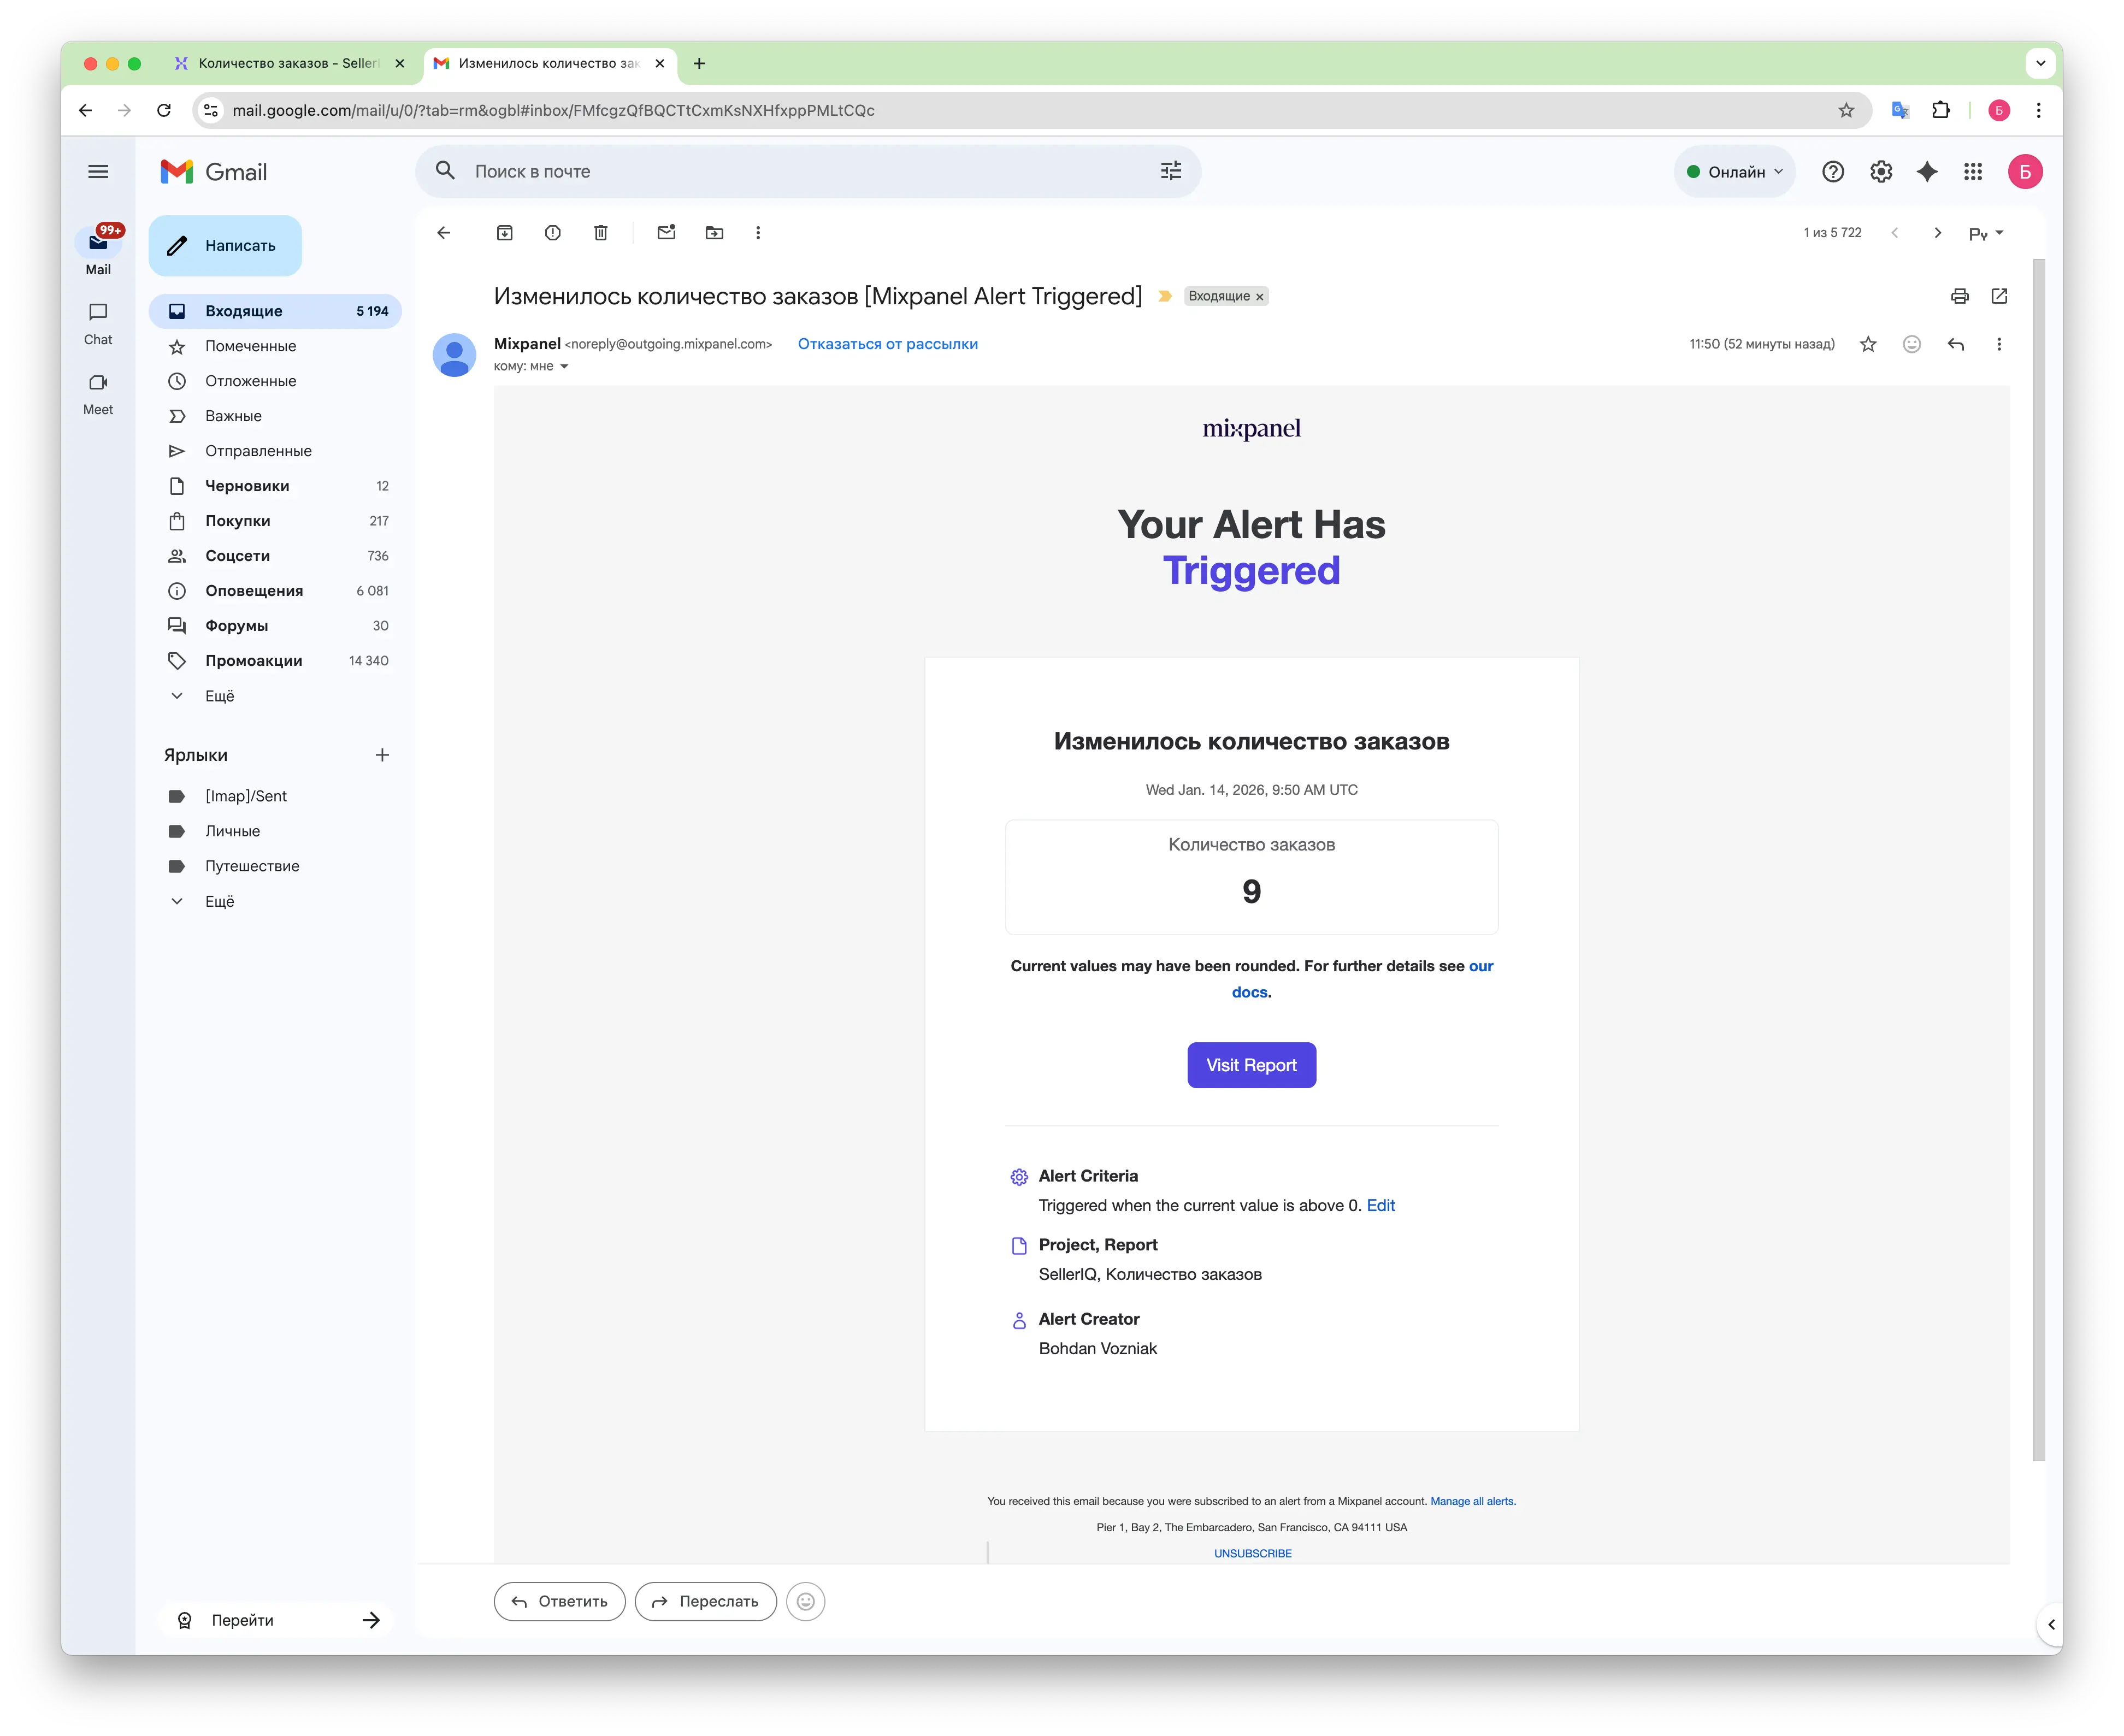This screenshot has width=2124, height=1736.
Task: Click the Отказаться от рассылки link
Action: [887, 344]
